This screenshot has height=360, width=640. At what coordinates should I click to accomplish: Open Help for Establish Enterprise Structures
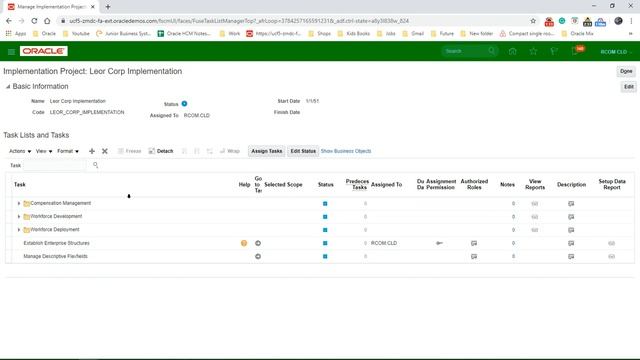244,243
